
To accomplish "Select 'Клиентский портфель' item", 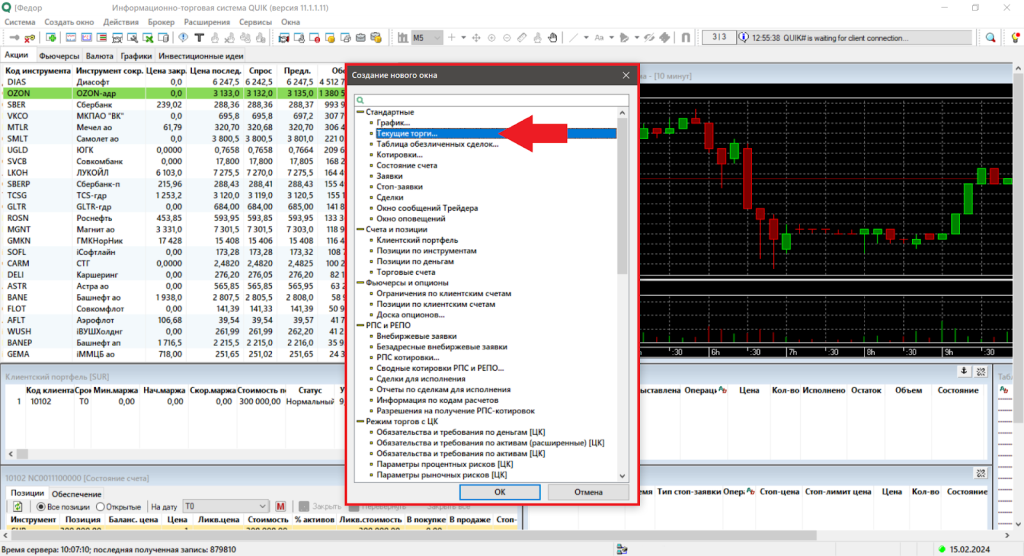I will 417,240.
